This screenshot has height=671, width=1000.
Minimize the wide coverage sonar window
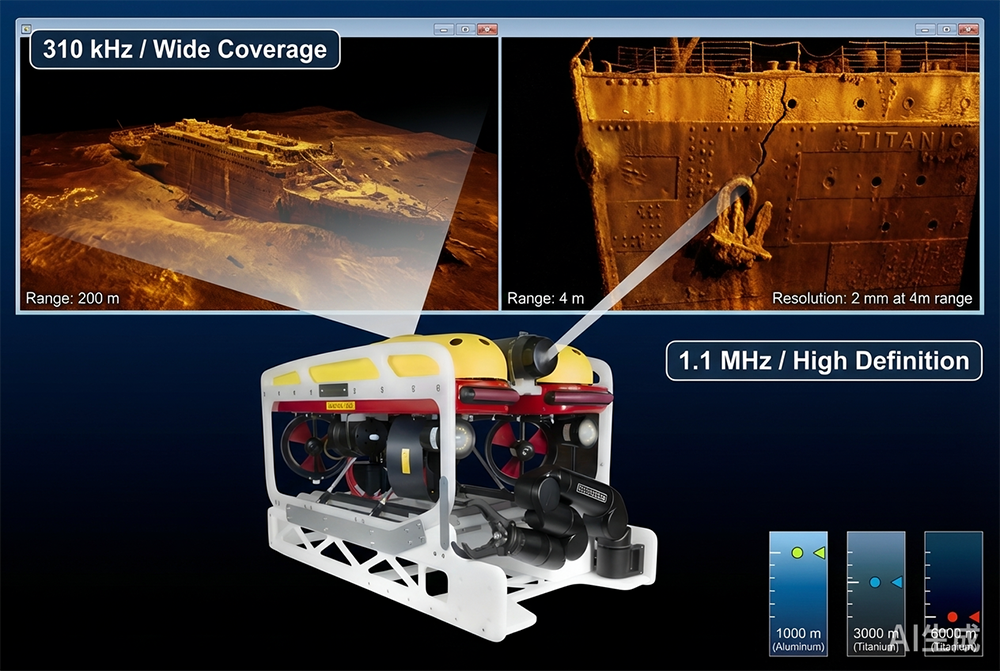tap(444, 30)
